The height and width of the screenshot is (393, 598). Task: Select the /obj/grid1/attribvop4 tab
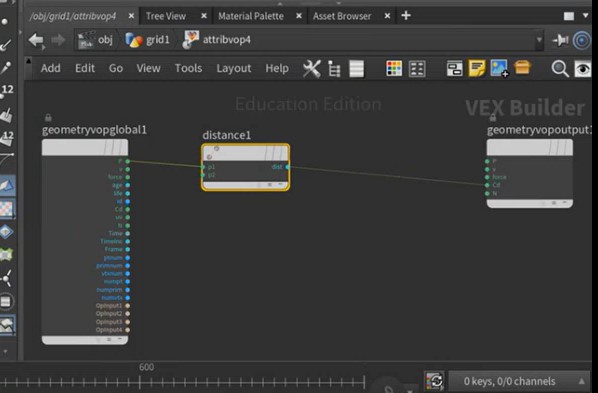click(x=73, y=16)
